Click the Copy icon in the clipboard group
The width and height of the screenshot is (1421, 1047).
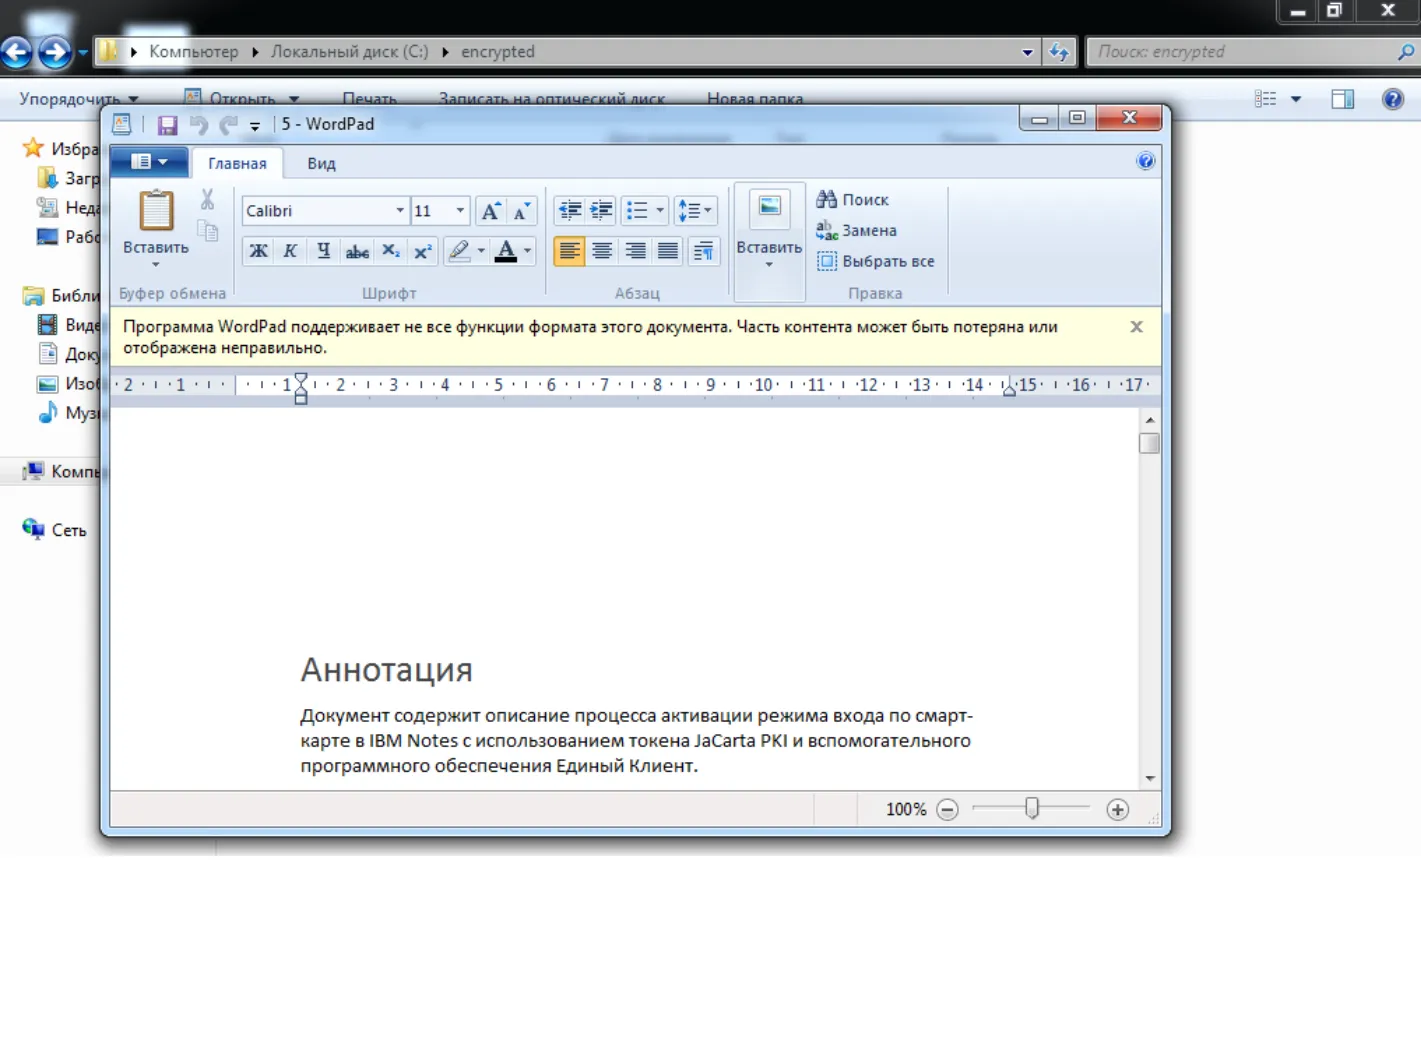pos(207,231)
